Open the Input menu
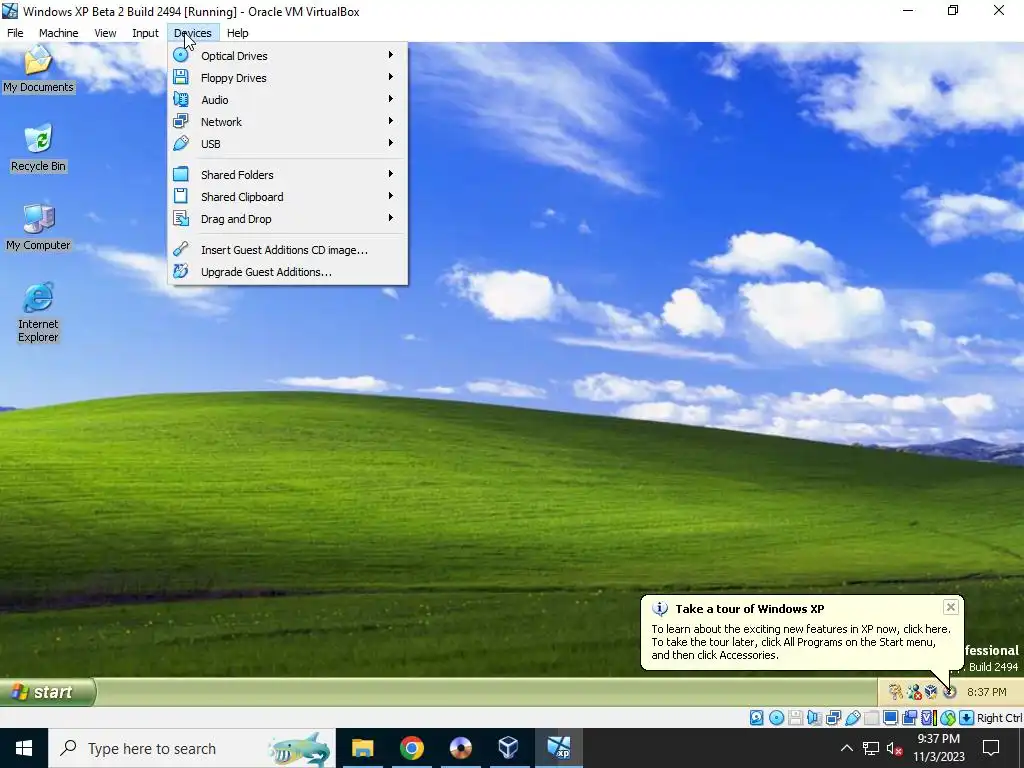Viewport: 1024px width, 768px height. [145, 33]
